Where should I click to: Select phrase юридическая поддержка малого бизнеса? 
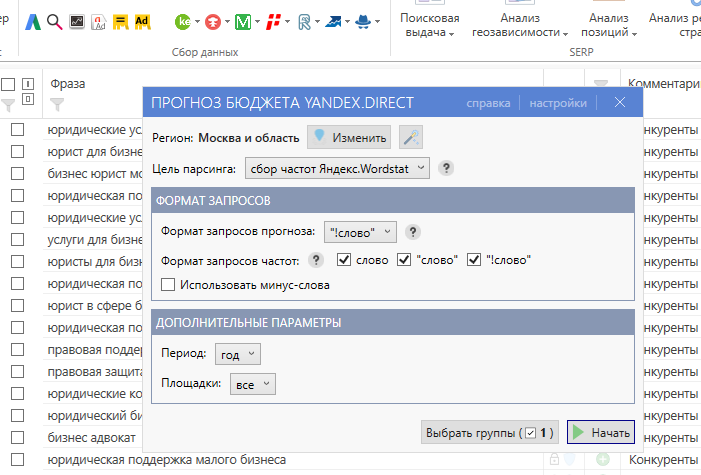coord(167,459)
